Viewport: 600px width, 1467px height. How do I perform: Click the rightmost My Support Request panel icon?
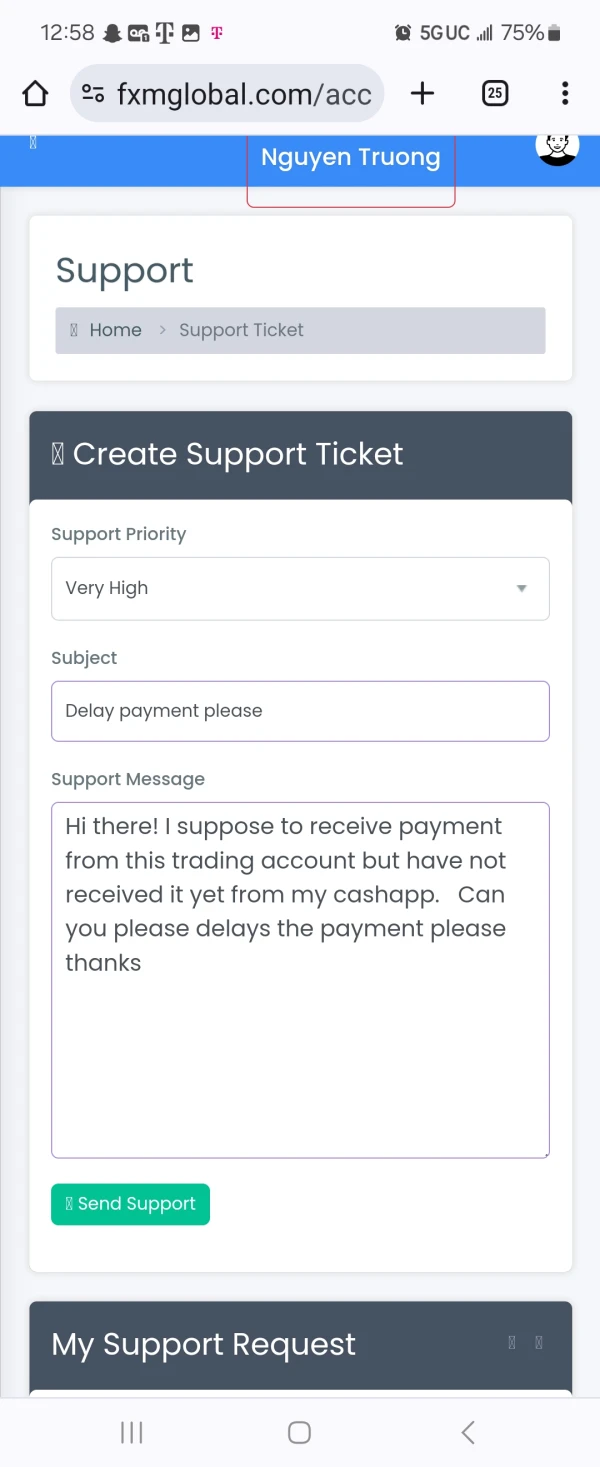pyautogui.click(x=539, y=1343)
